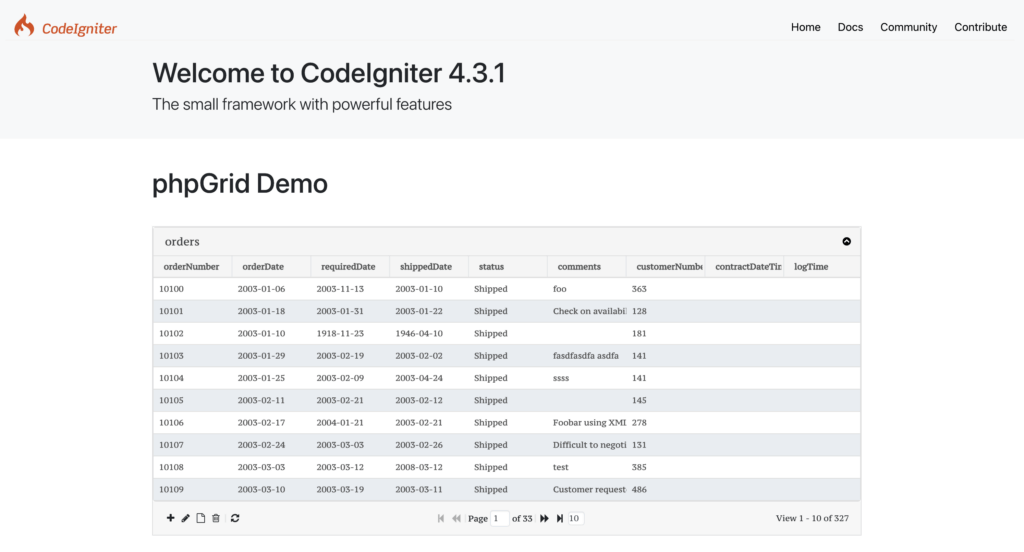This screenshot has width=1024, height=552.
Task: Sort by the shippedDate column header
Action: 429,267
